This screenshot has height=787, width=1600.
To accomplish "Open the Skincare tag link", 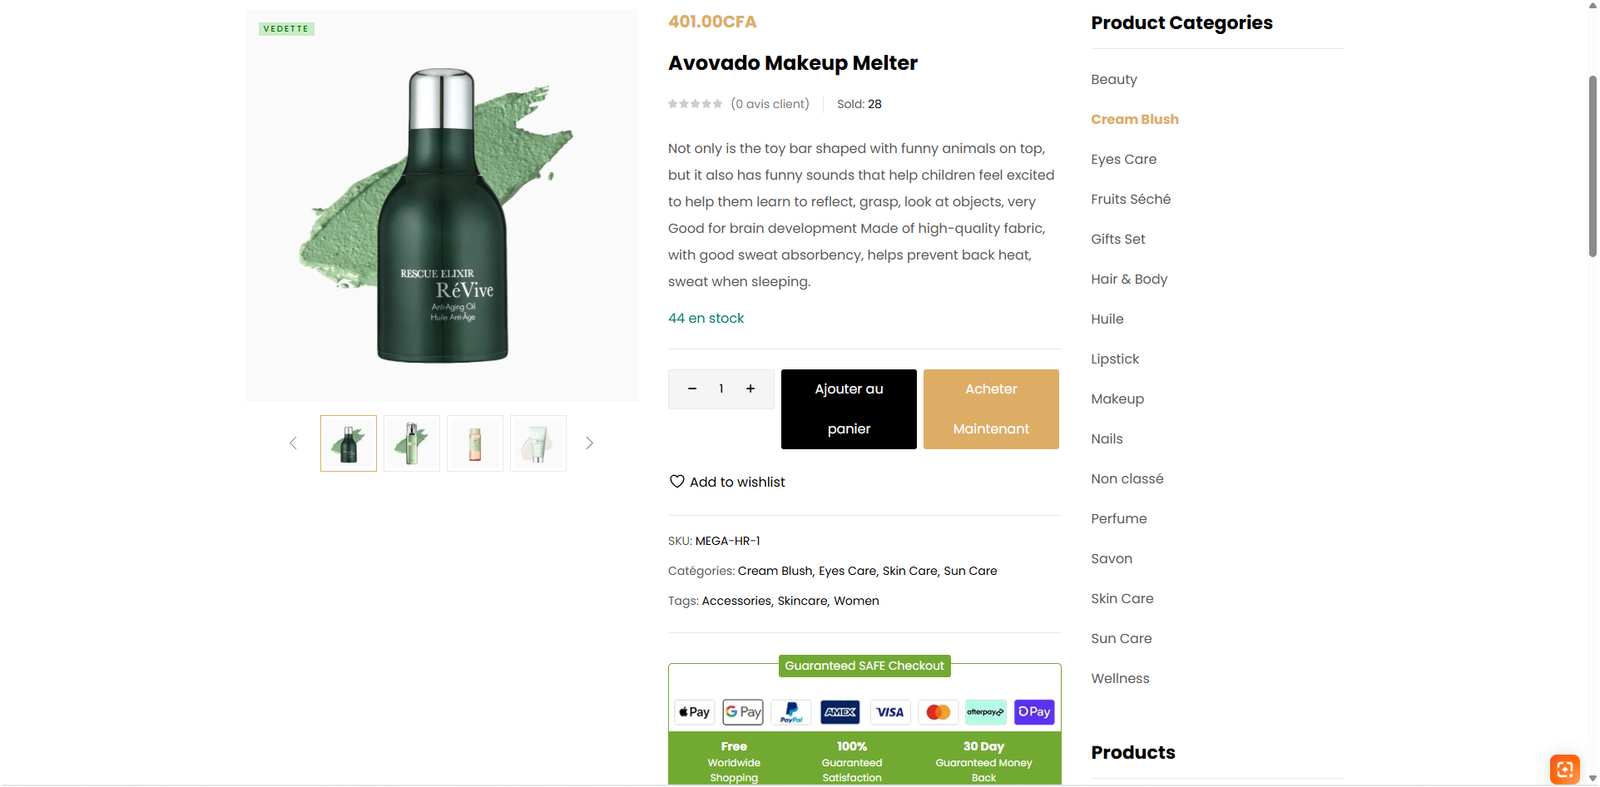I will click(802, 601).
